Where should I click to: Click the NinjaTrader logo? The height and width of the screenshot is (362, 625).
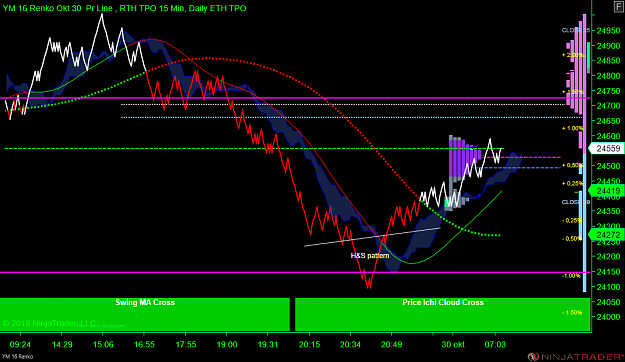[x=575, y=356]
